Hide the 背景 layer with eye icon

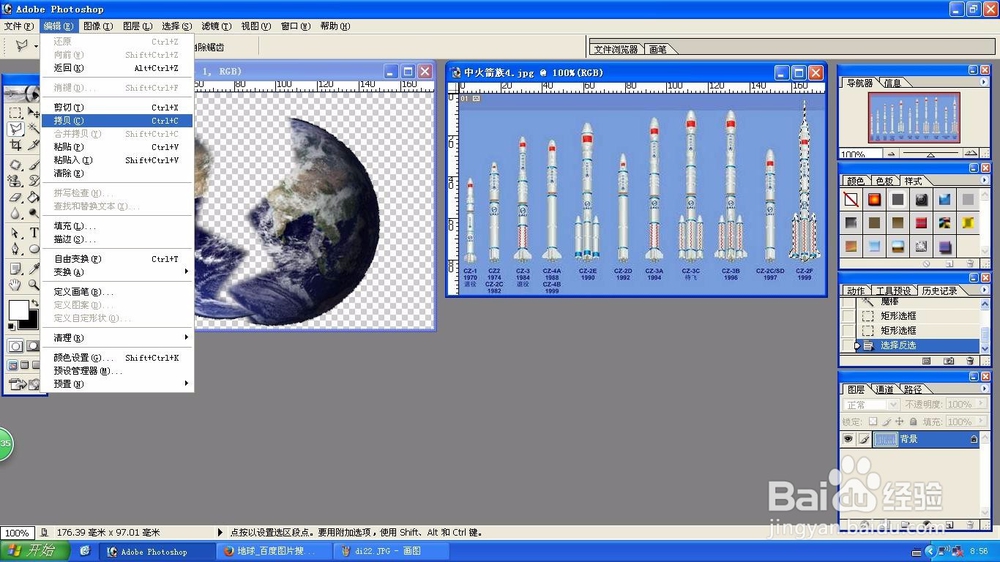click(848, 439)
